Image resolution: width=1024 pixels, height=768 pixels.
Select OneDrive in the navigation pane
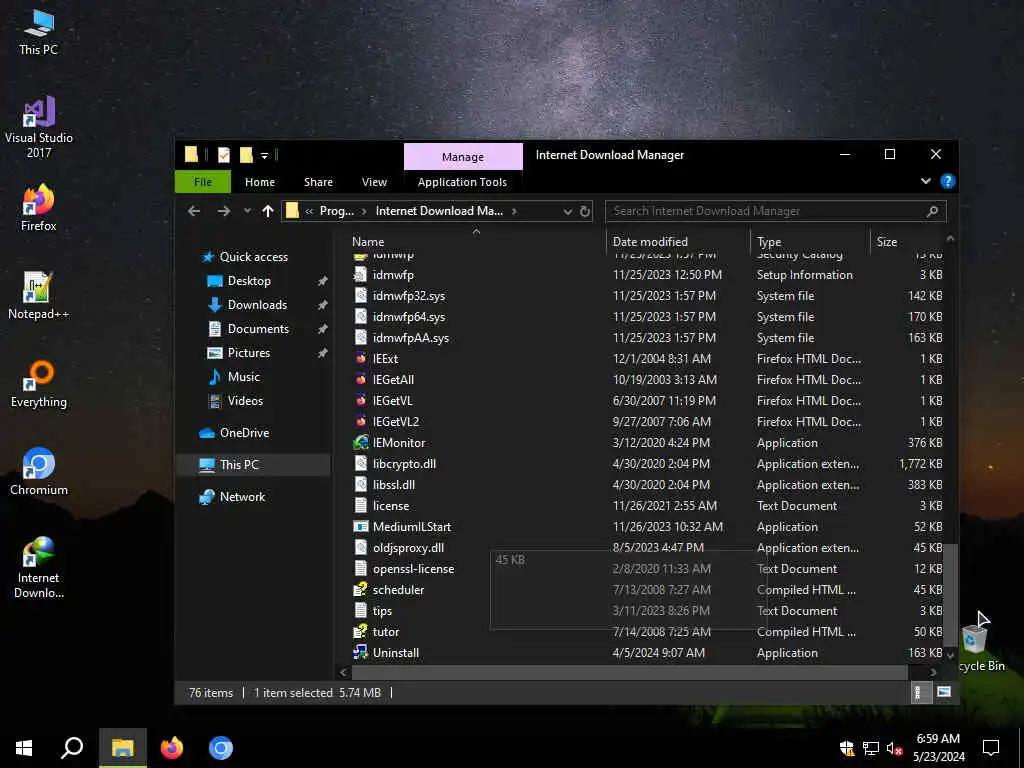click(244, 433)
